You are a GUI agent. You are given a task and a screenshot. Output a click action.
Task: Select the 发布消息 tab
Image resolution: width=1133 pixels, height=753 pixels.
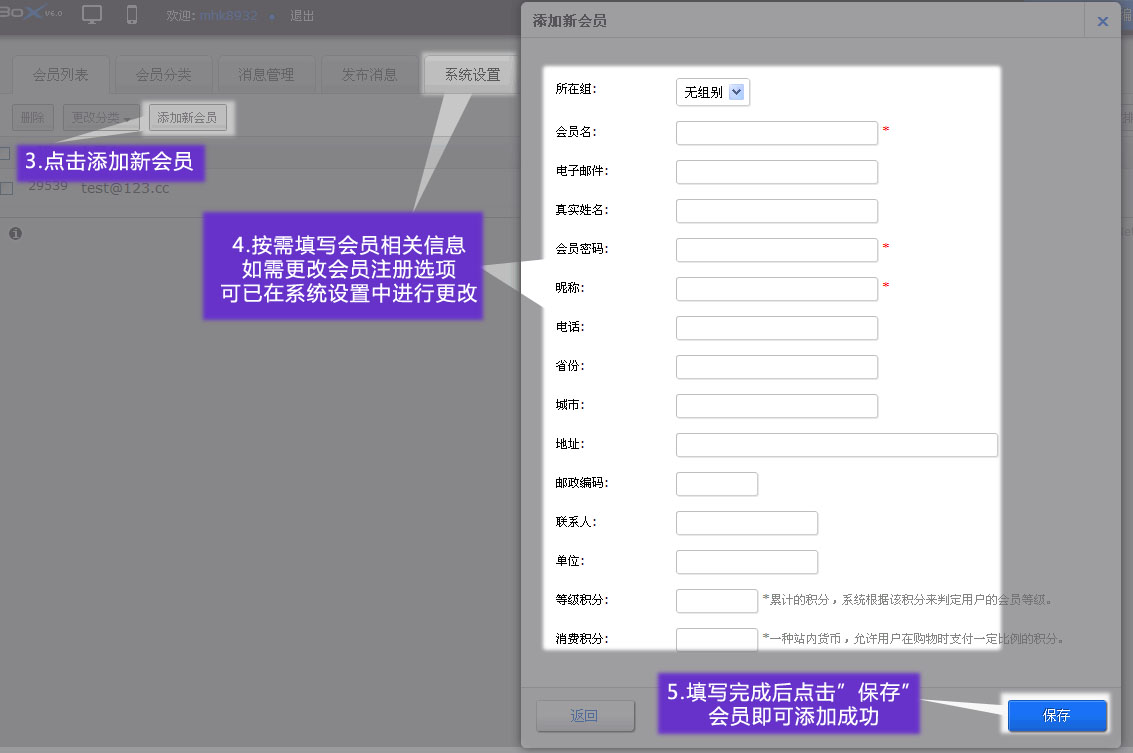point(369,75)
